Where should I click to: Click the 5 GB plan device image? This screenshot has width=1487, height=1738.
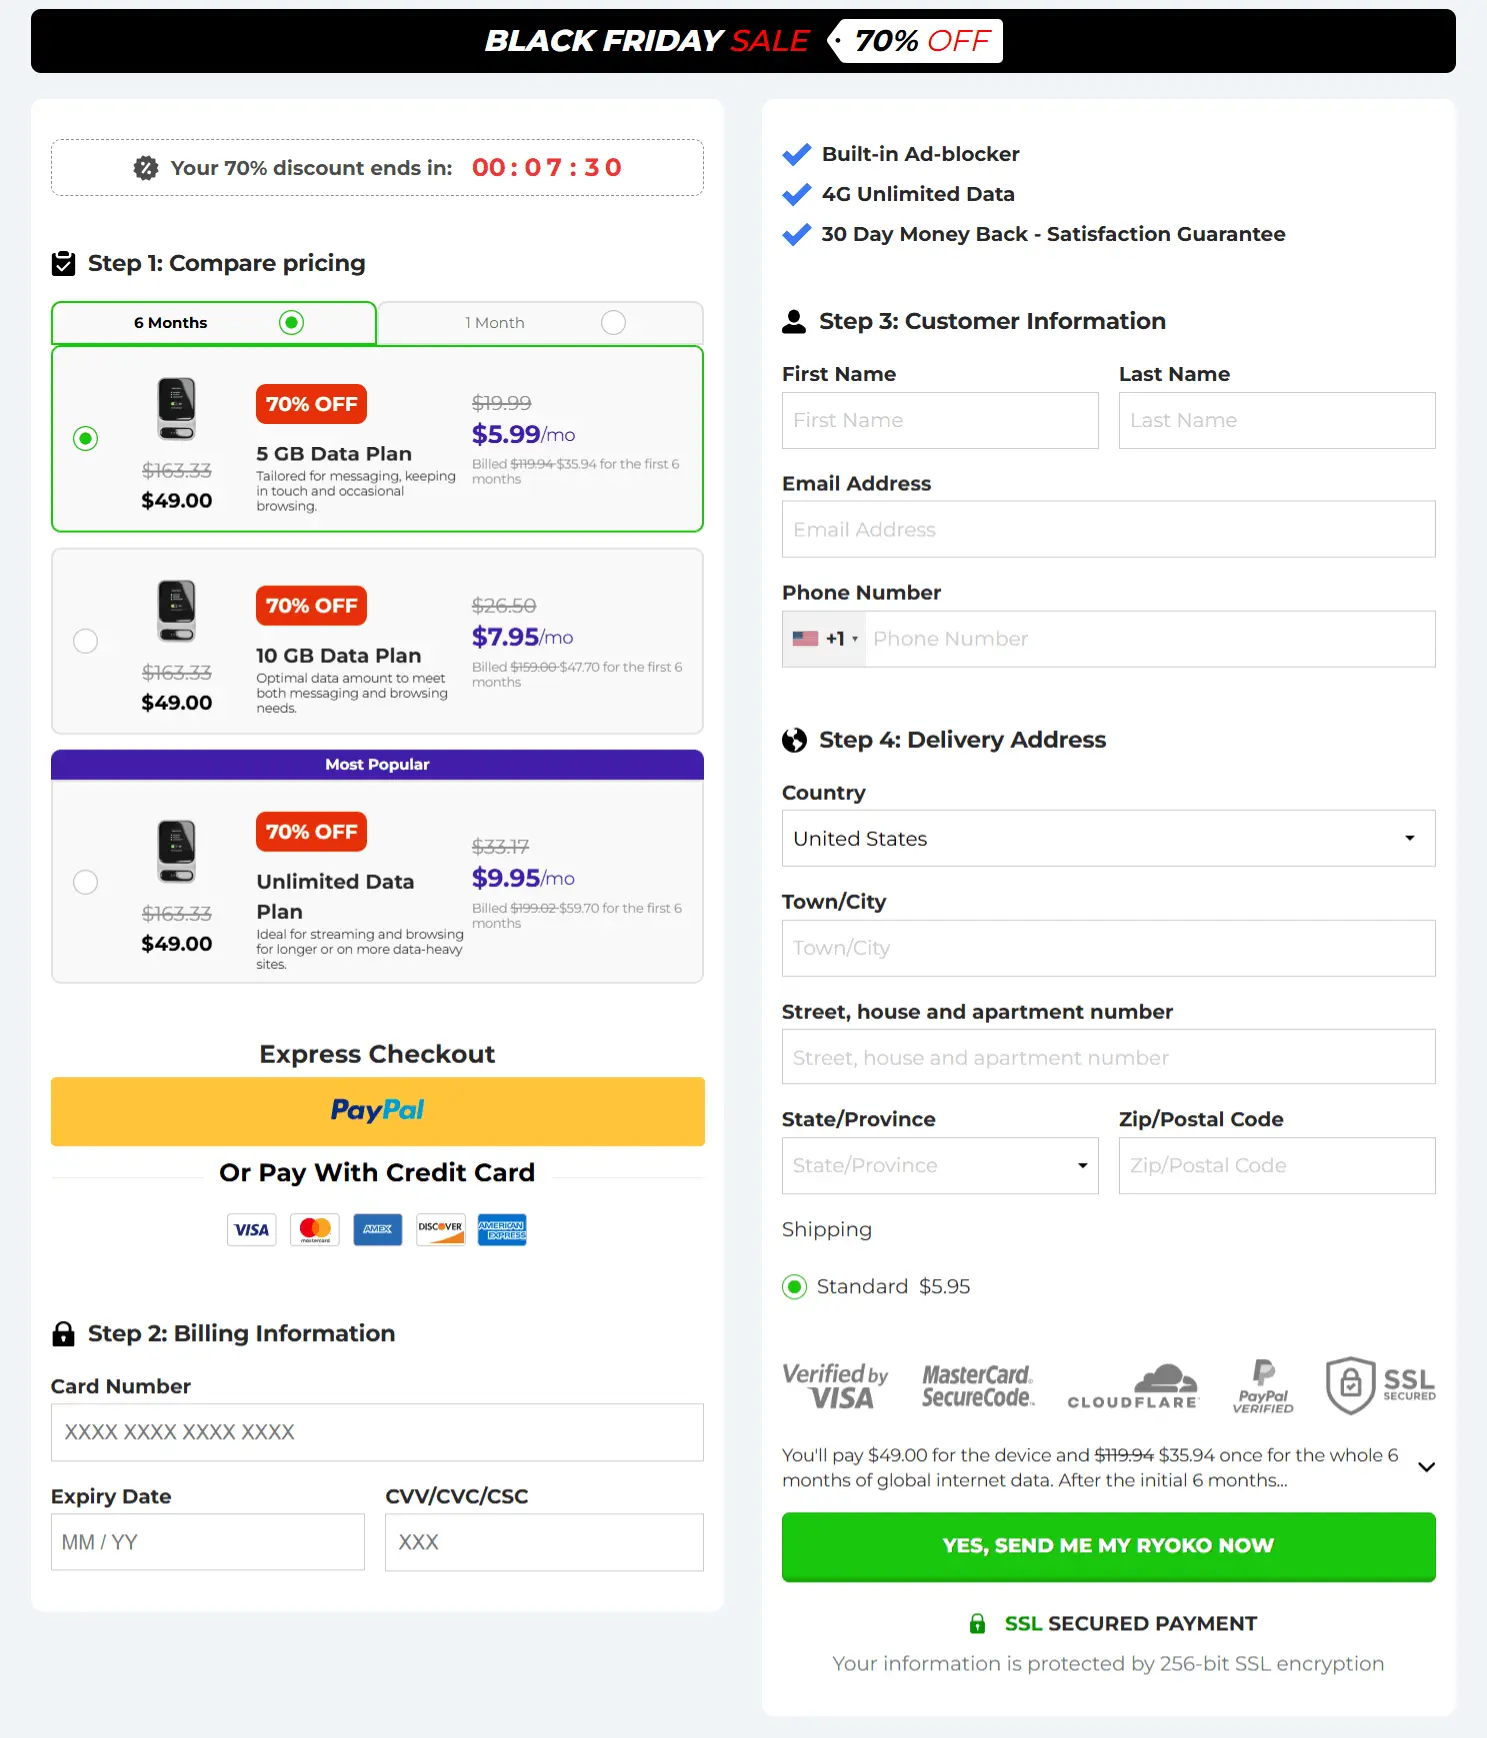(177, 408)
